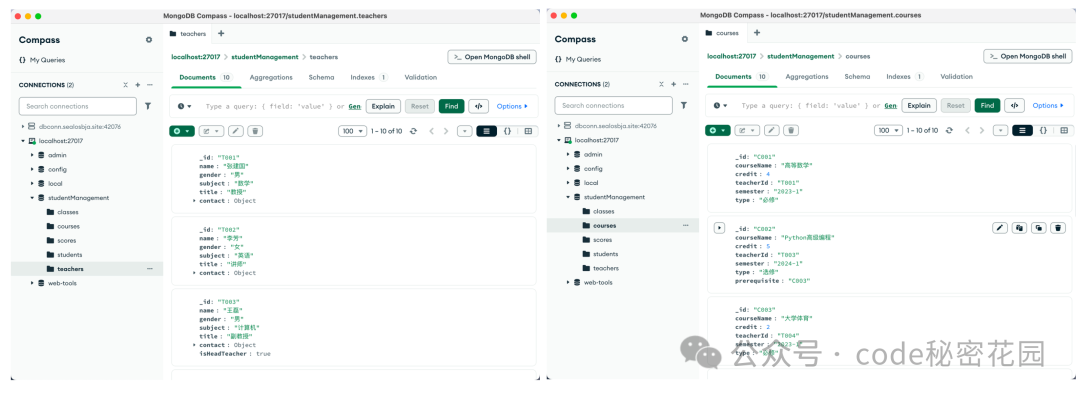The height and width of the screenshot is (397, 1080).
Task: Switch to JSON view in courses window
Action: pyautogui.click(x=1043, y=130)
